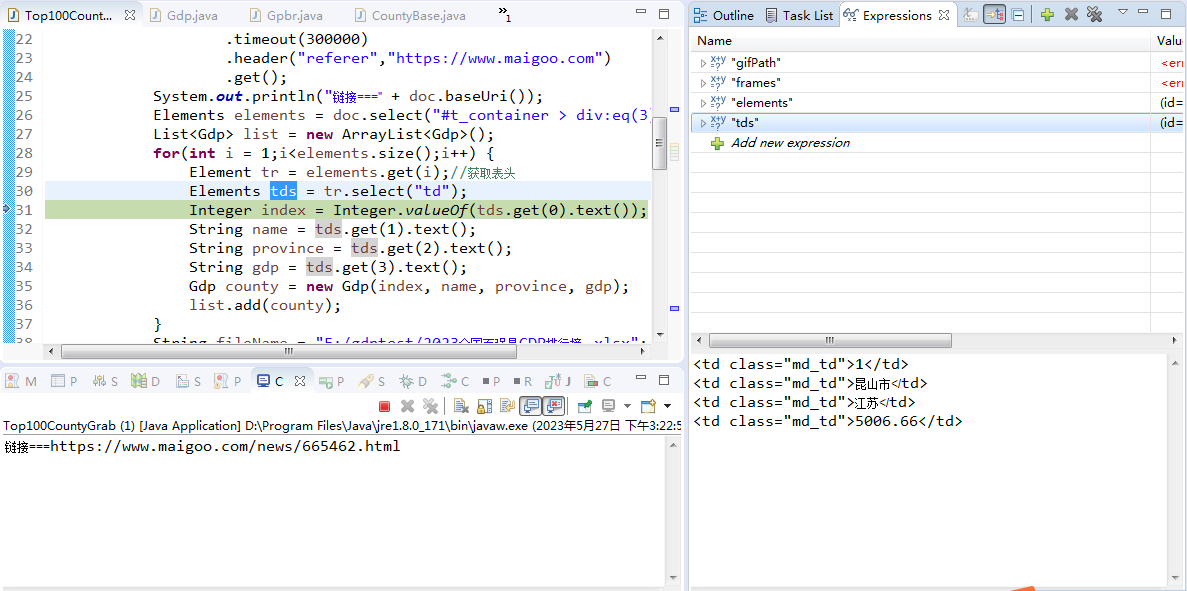Toggle Show Type Names in Expressions toolbar

pos(971,14)
